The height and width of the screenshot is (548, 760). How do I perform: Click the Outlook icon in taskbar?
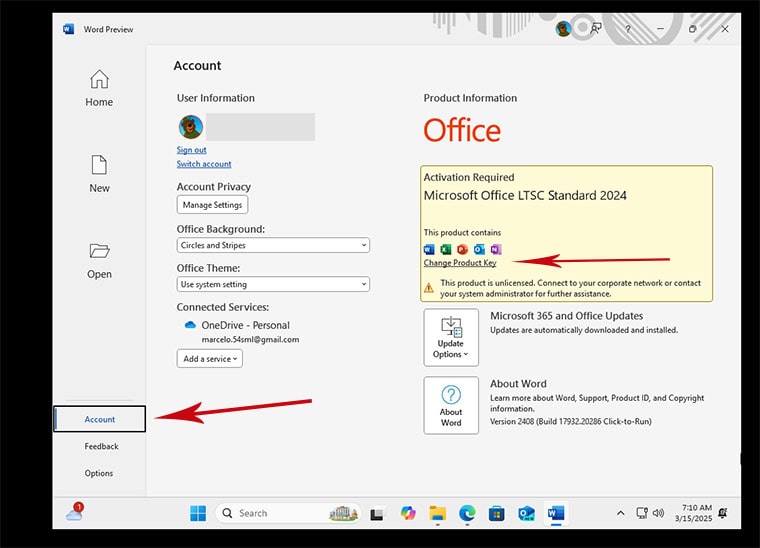(x=526, y=513)
